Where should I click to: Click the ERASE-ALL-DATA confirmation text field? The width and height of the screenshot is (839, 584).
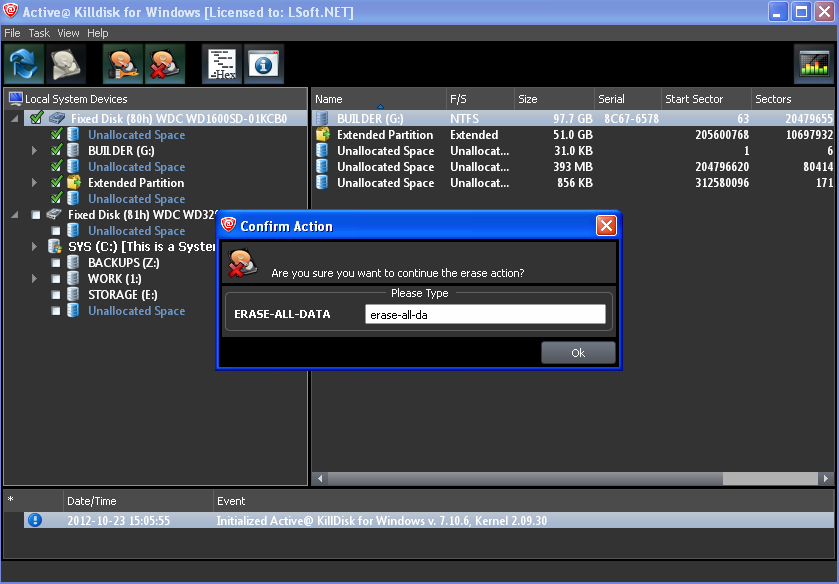click(x=485, y=314)
